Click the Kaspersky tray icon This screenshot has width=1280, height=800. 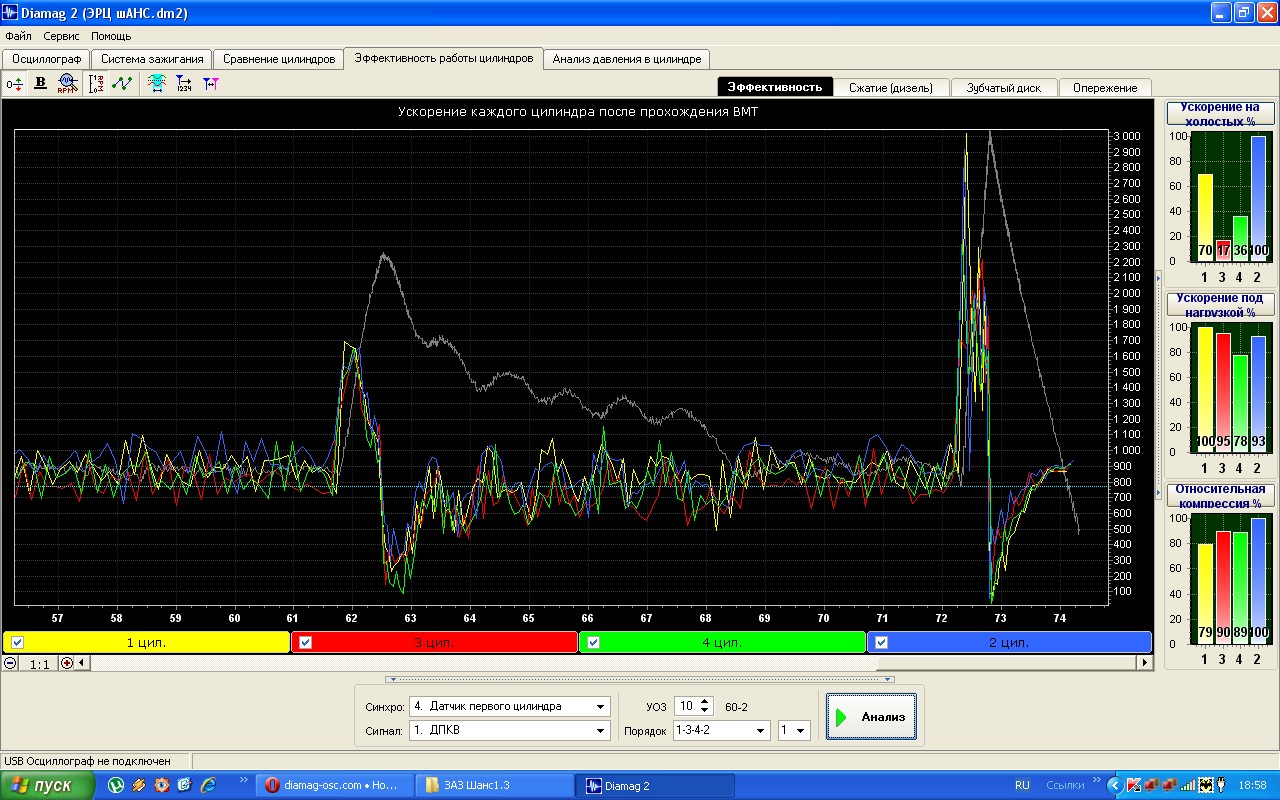tap(1134, 785)
